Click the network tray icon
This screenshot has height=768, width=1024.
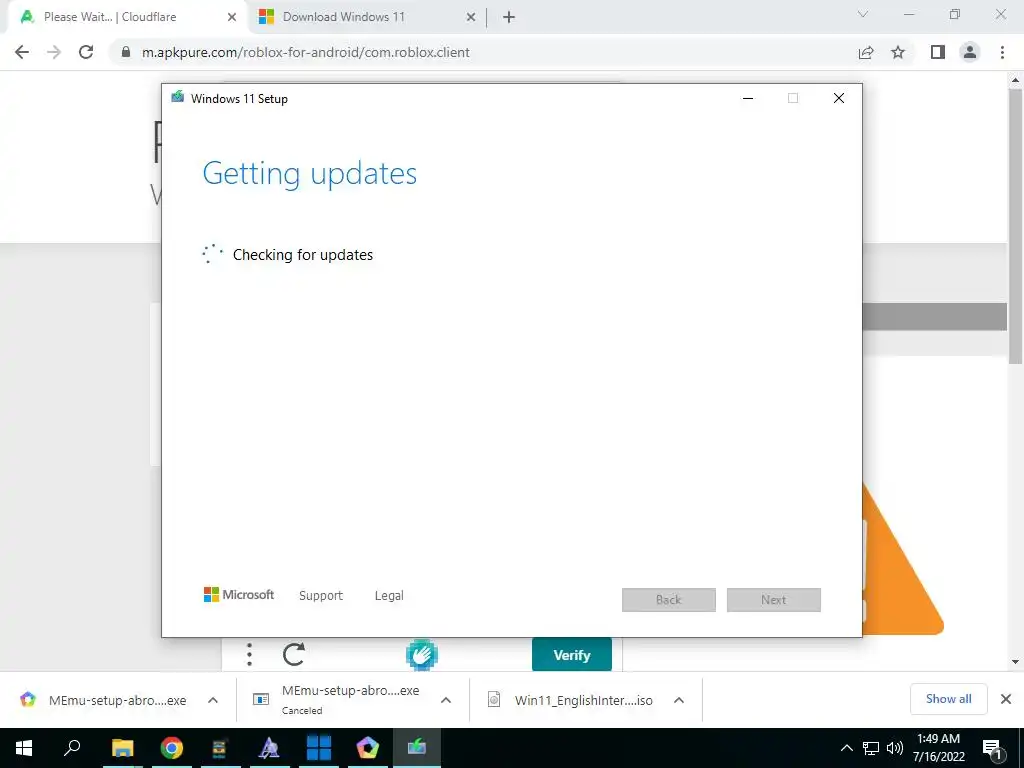click(x=871, y=748)
